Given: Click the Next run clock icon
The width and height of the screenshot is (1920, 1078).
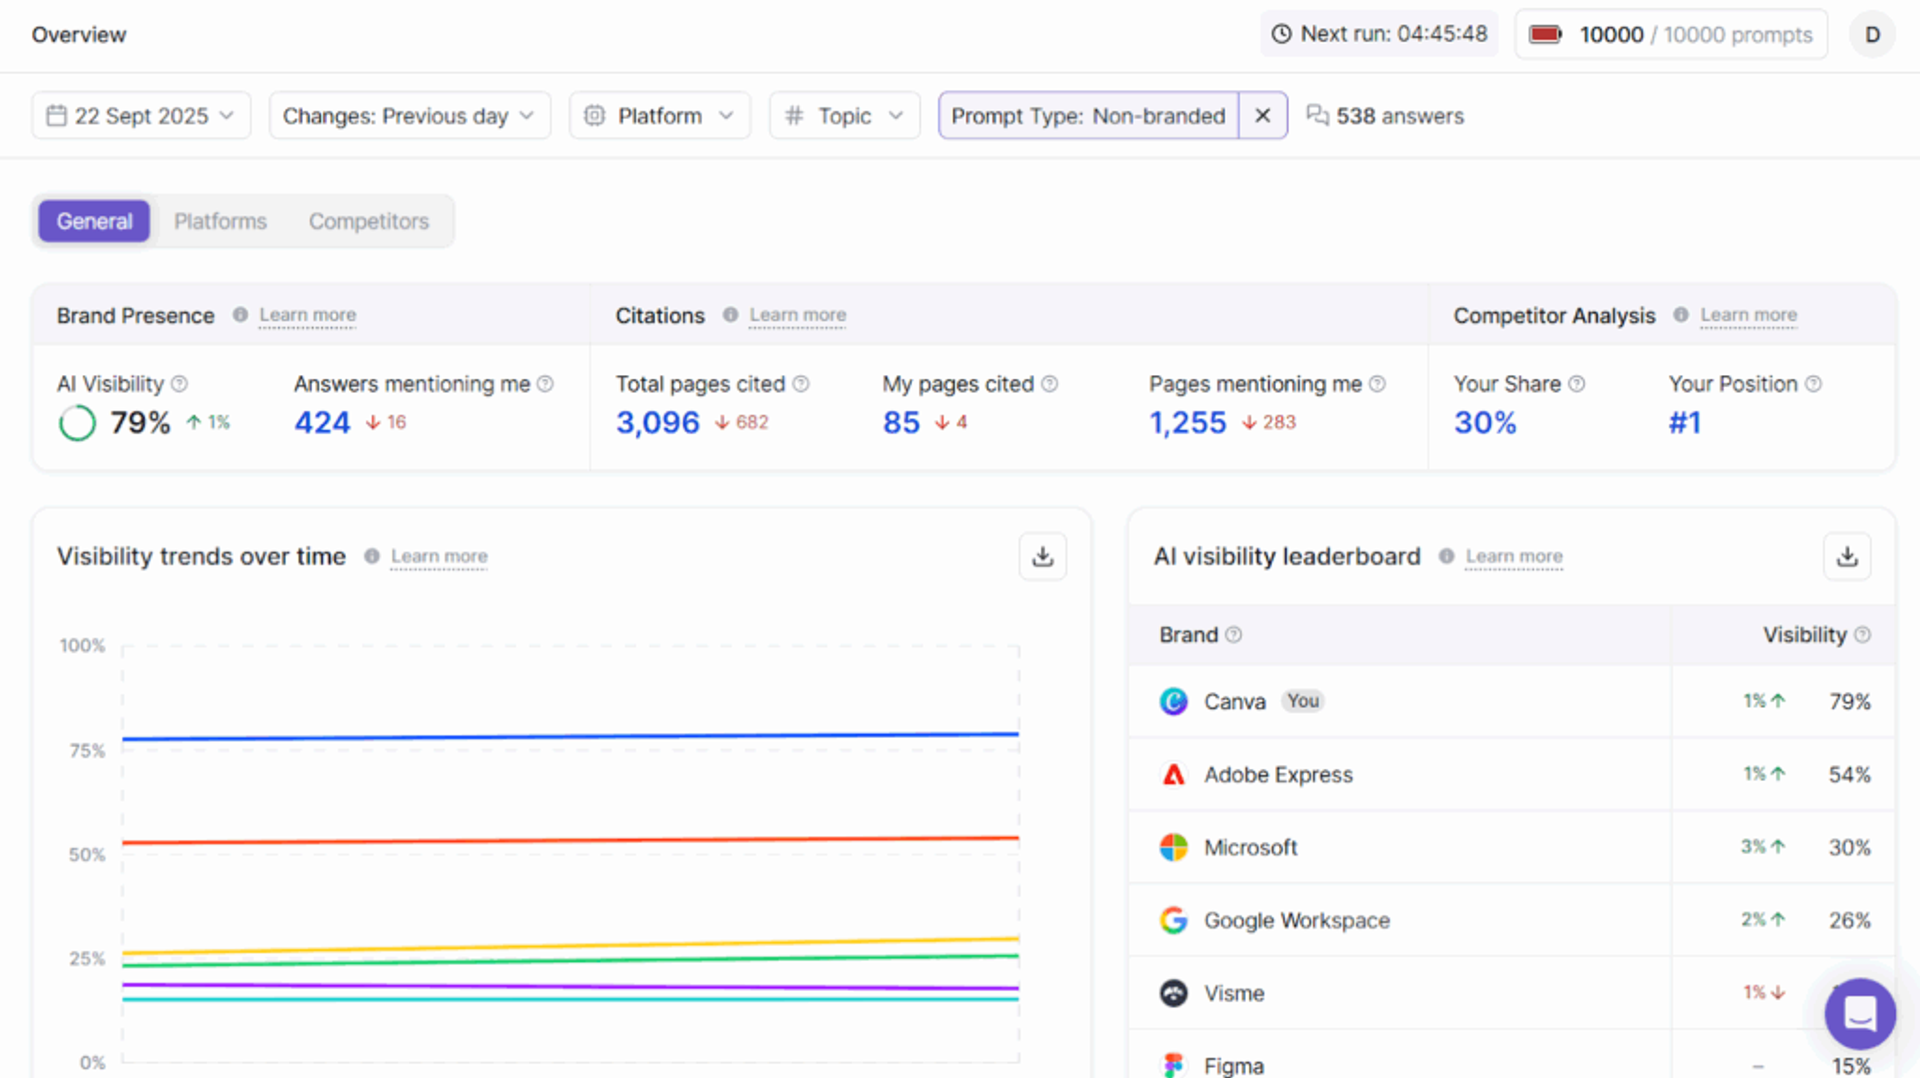Looking at the screenshot, I should (1281, 34).
